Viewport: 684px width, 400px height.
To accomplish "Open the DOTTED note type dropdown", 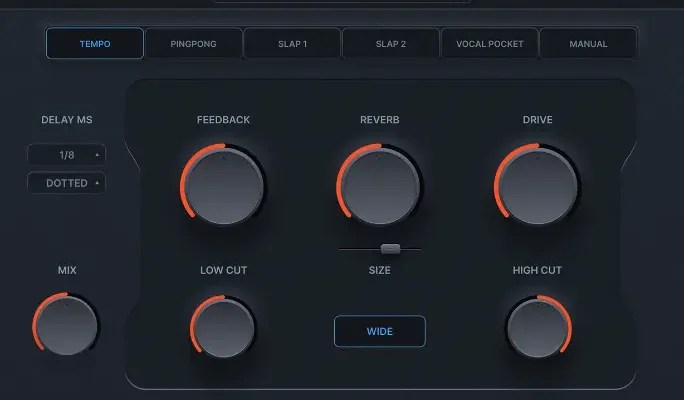I will coord(66,183).
